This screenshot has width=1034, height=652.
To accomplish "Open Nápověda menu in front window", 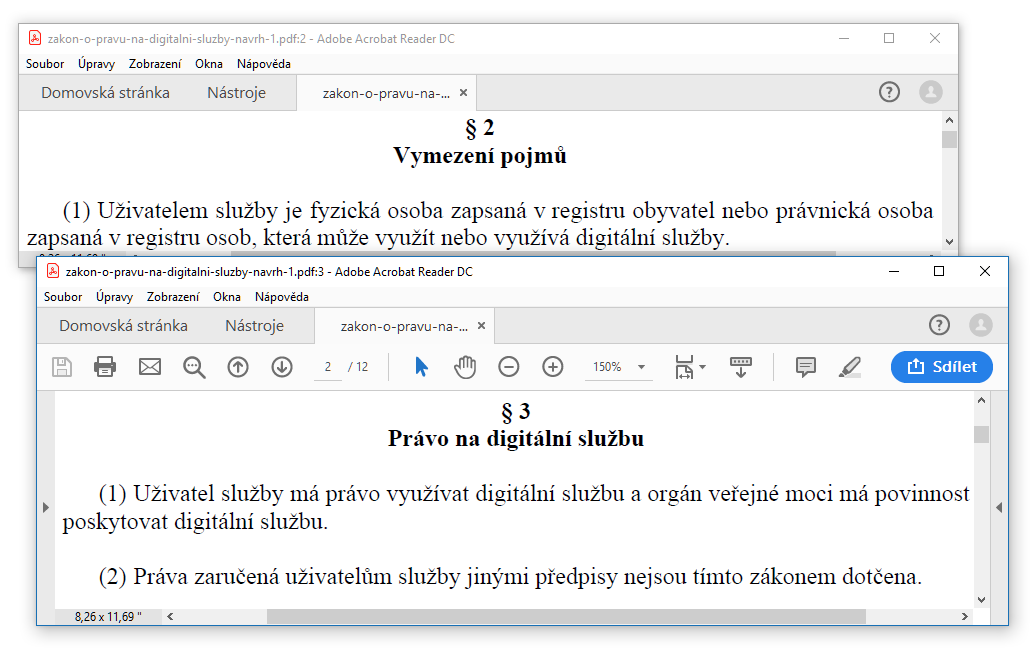I will [x=282, y=297].
